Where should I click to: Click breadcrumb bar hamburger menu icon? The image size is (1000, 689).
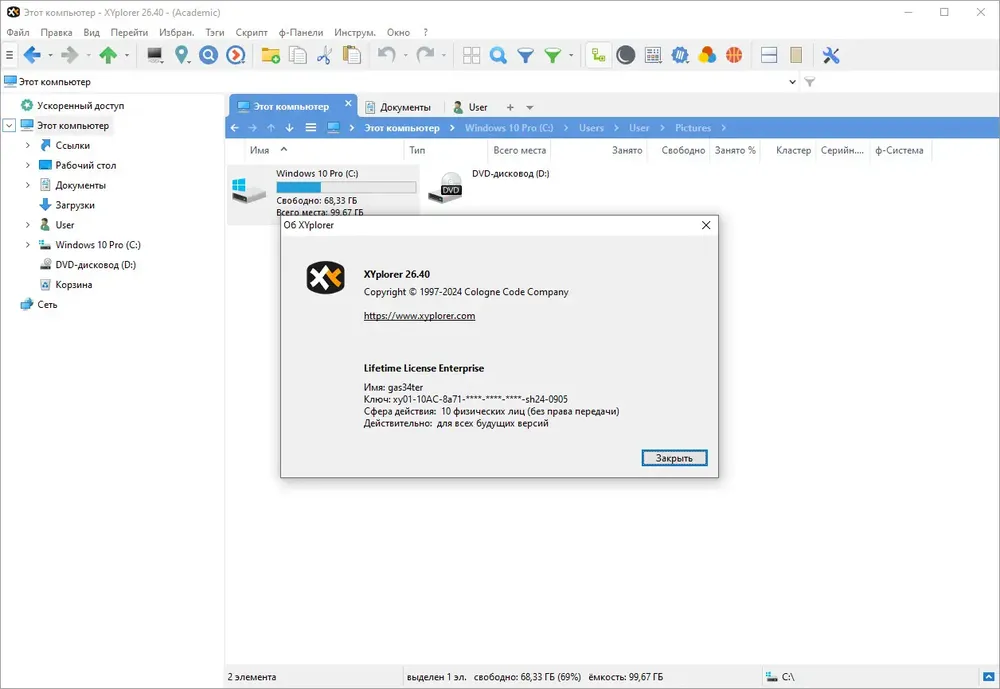pyautogui.click(x=311, y=128)
